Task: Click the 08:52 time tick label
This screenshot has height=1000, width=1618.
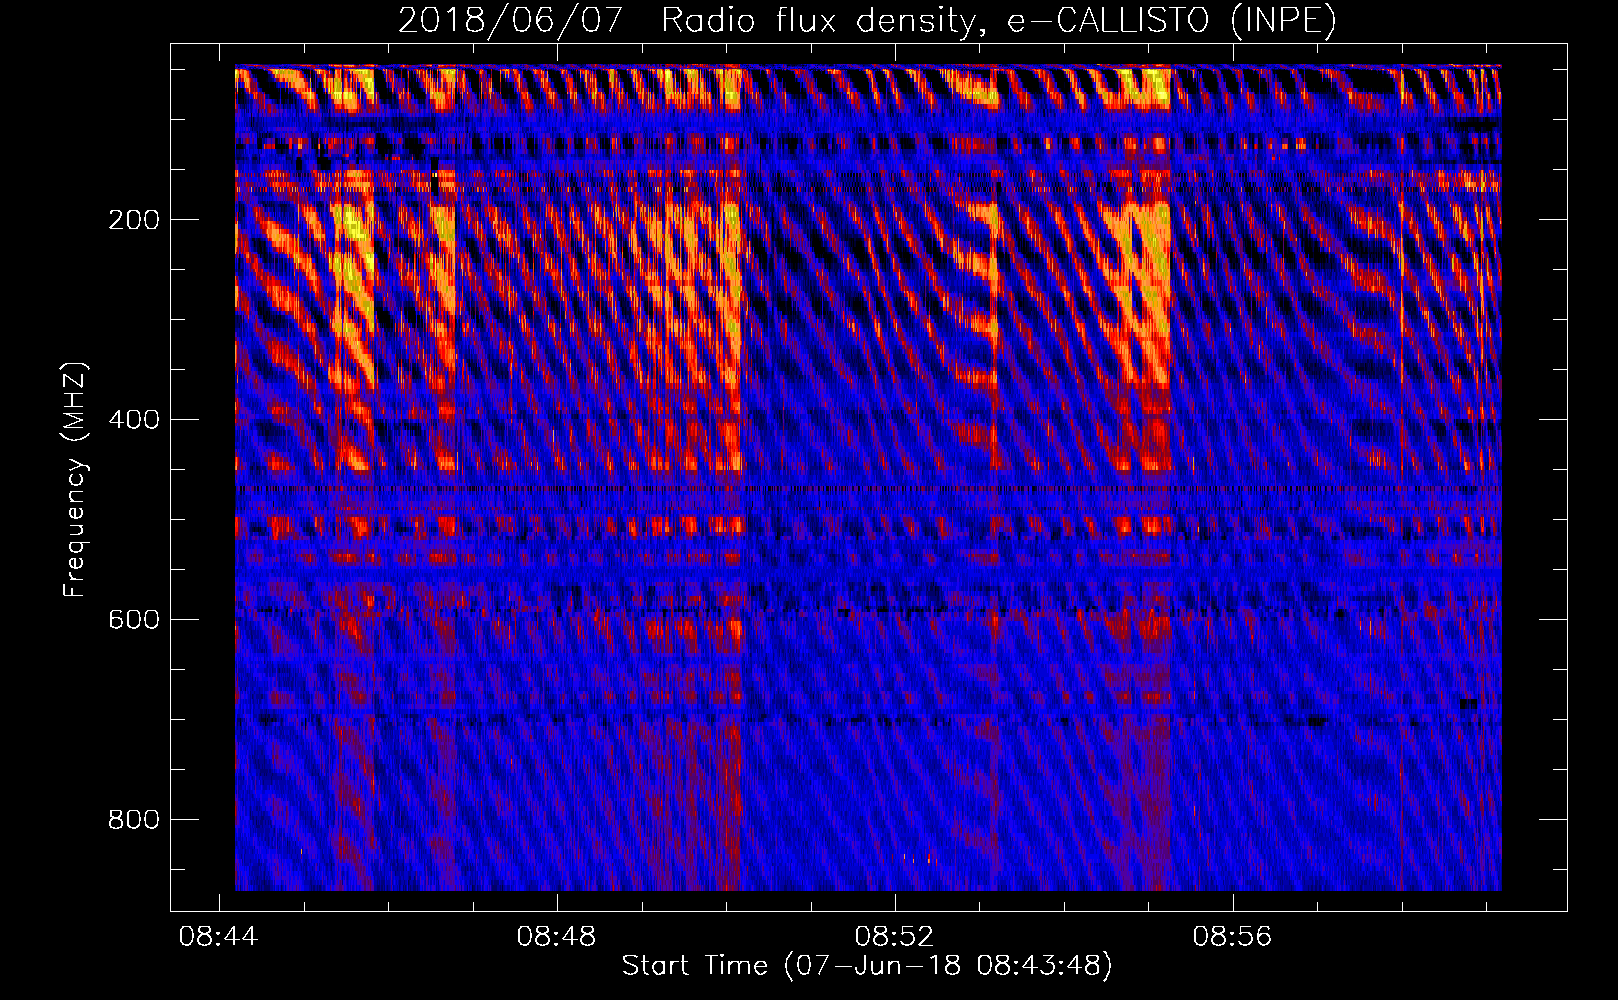Action: [x=894, y=936]
